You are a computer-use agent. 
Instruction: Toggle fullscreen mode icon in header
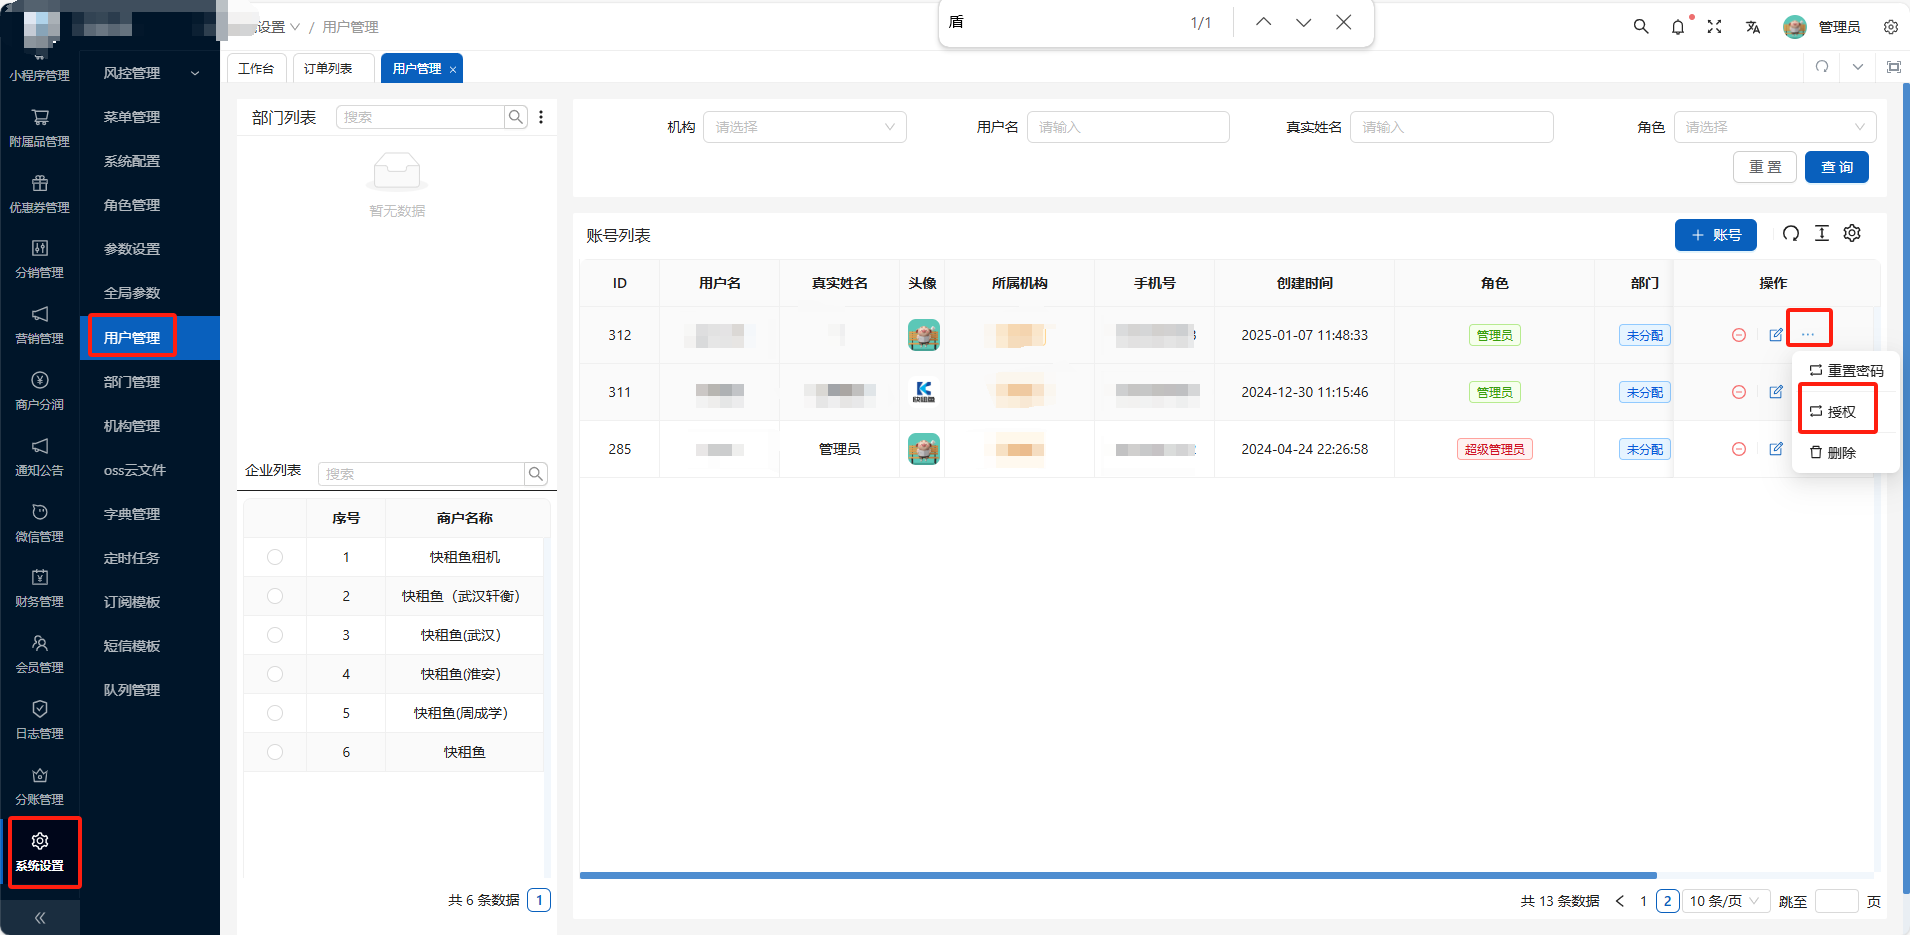(1714, 27)
